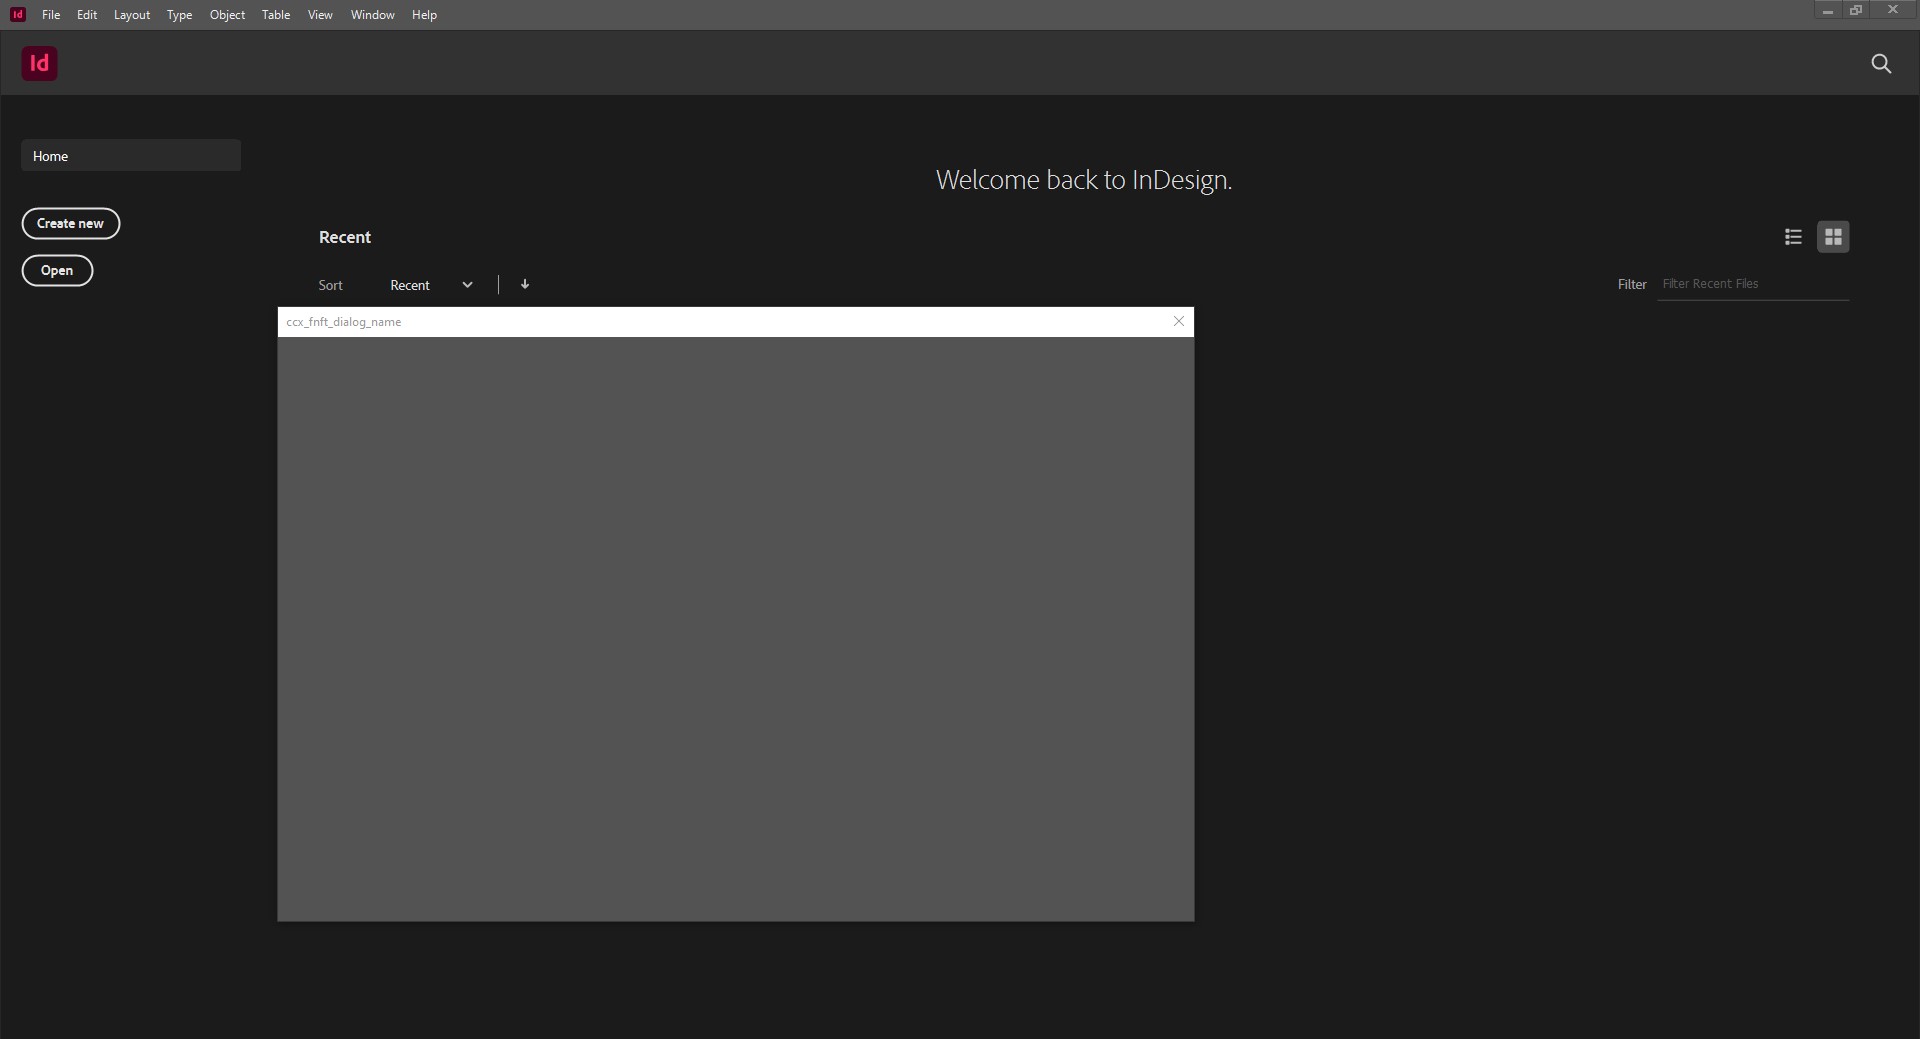Open the Table menu

click(x=276, y=15)
